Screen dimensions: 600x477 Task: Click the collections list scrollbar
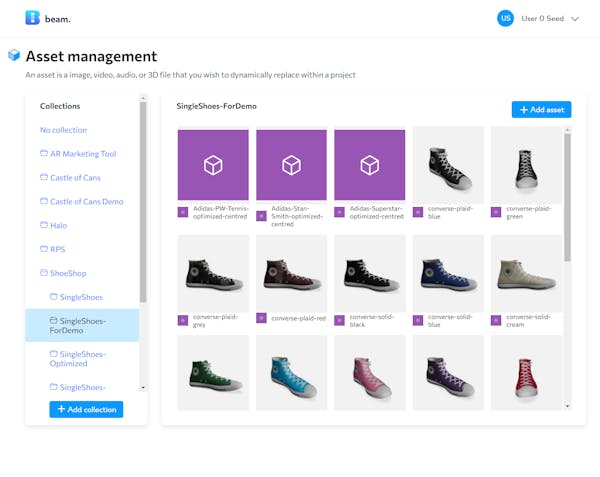click(143, 202)
